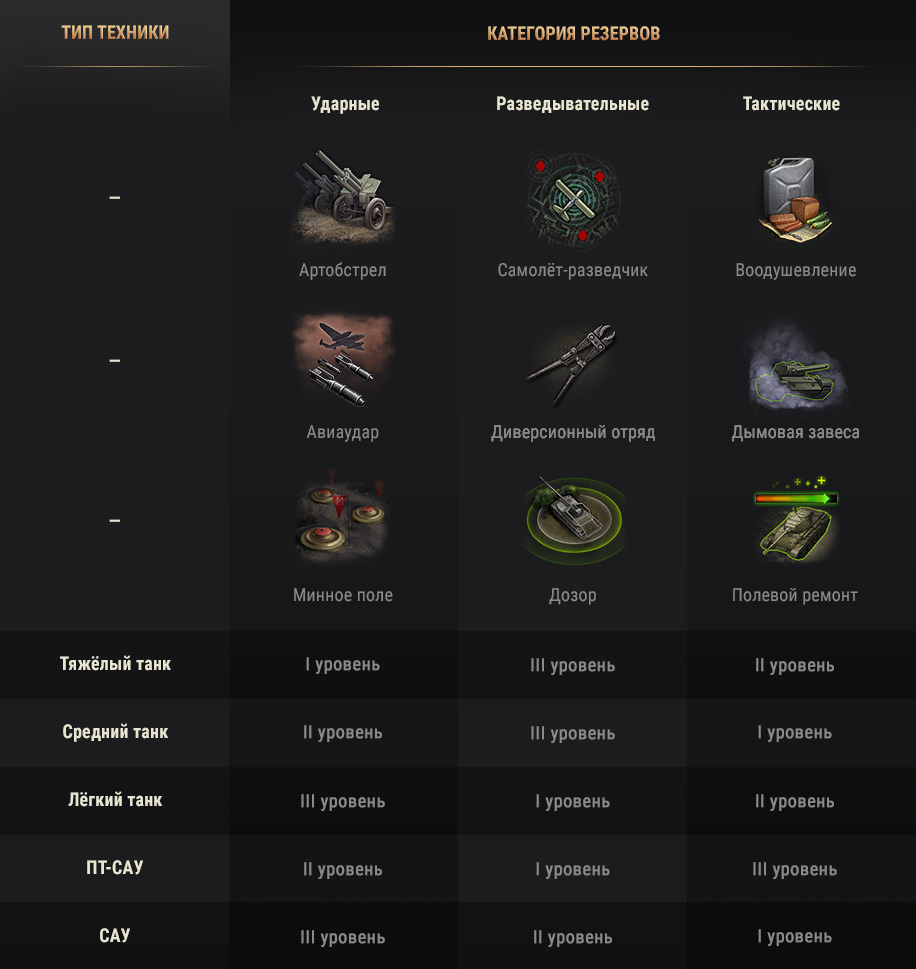Click the Тип техники heading
This screenshot has width=916, height=969.
(x=115, y=32)
